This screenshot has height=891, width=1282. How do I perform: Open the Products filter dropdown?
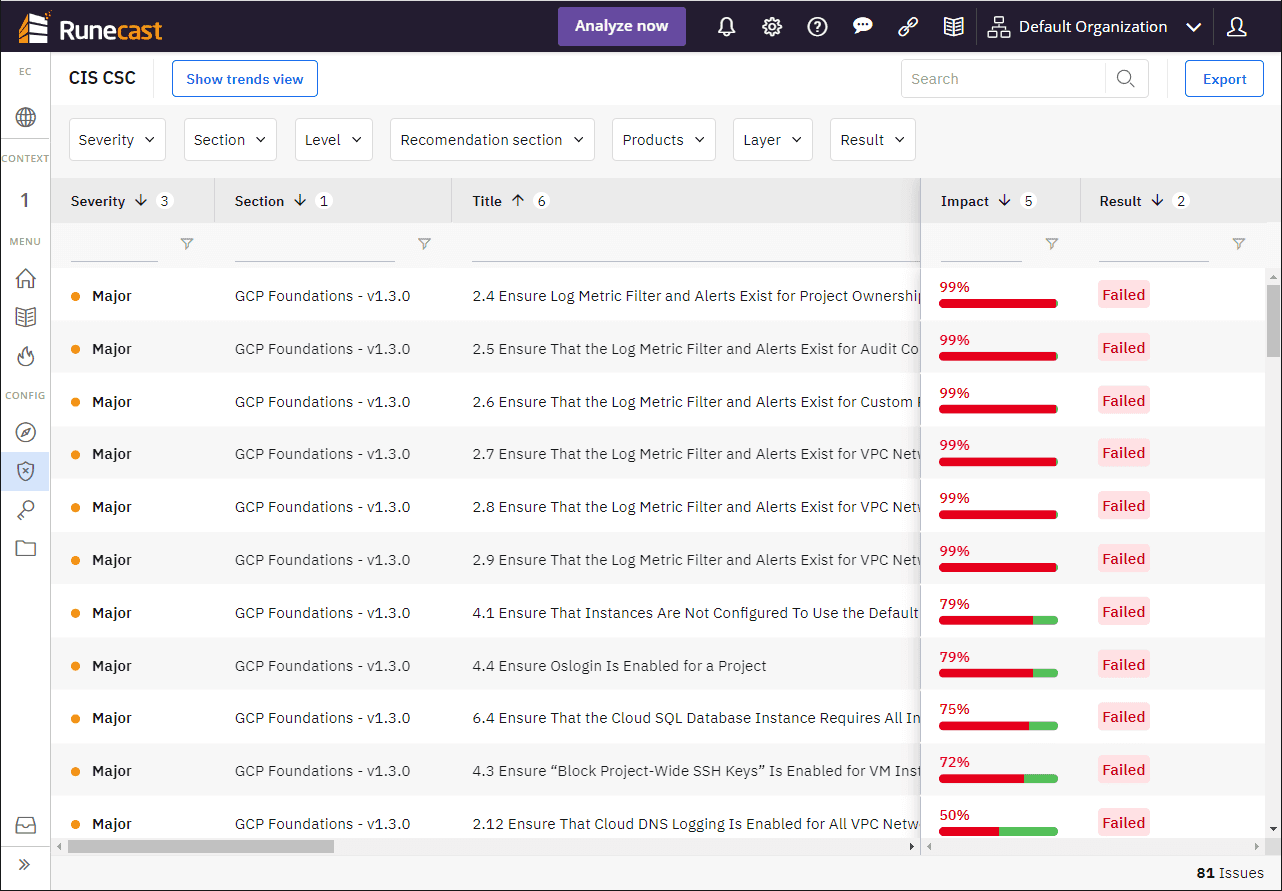tap(664, 140)
